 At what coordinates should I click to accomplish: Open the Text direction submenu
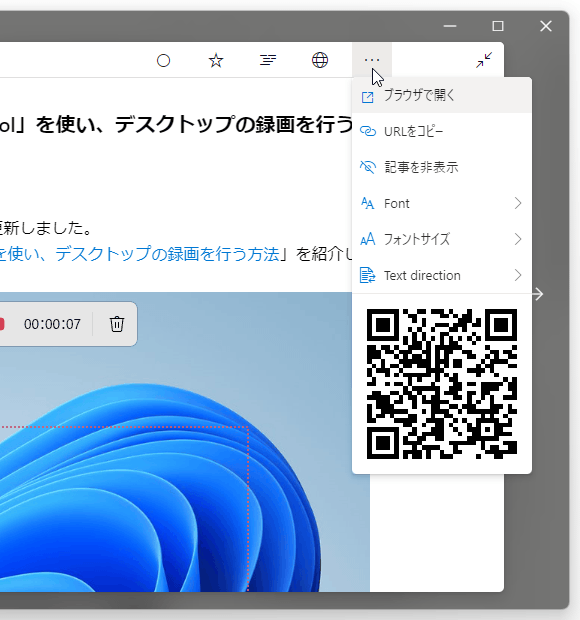442,275
